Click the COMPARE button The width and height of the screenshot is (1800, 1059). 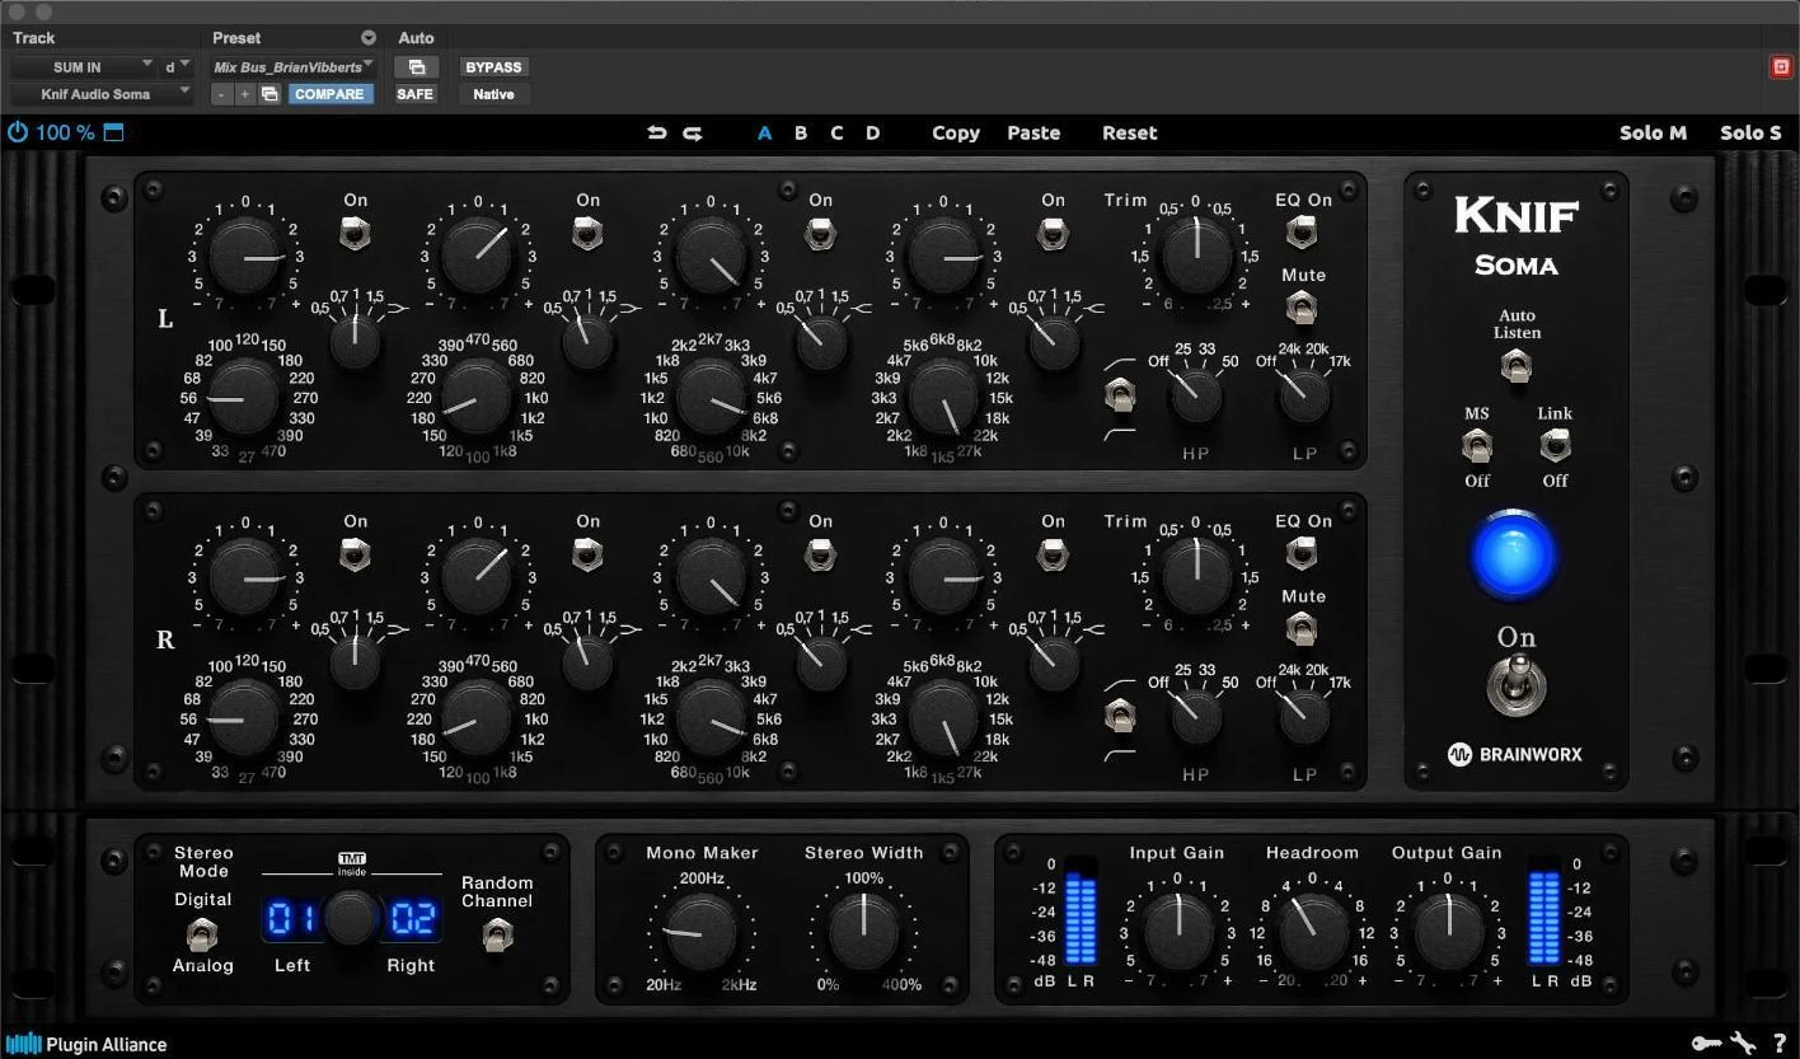coord(329,94)
